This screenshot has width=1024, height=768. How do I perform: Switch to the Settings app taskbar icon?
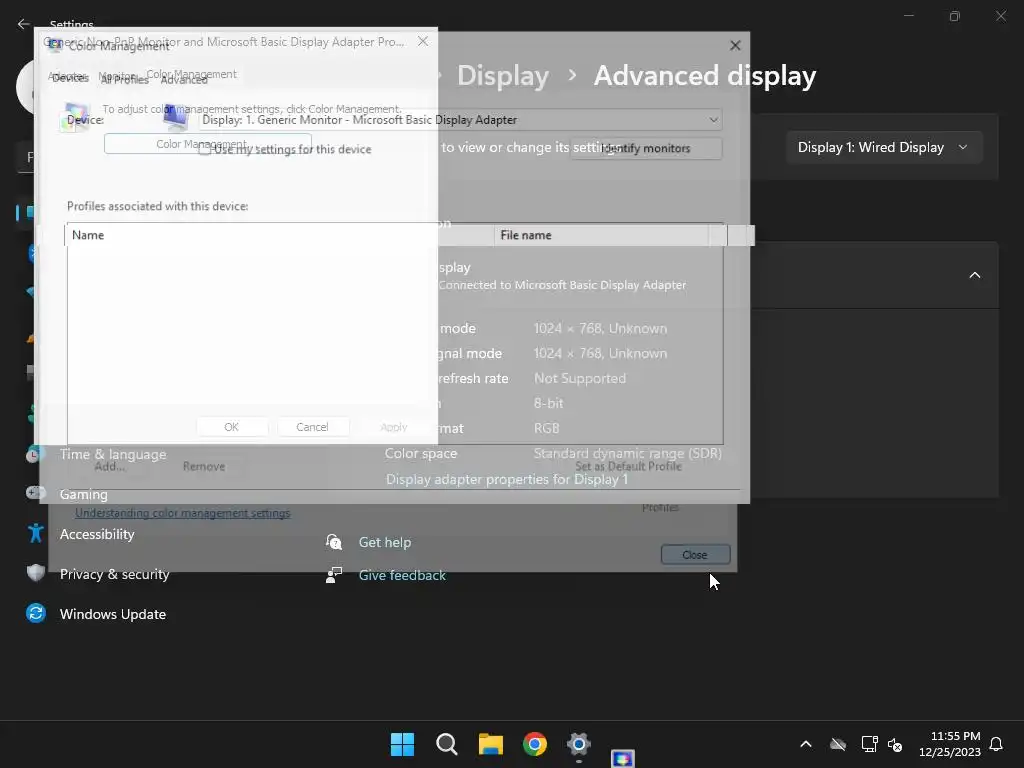coord(579,744)
